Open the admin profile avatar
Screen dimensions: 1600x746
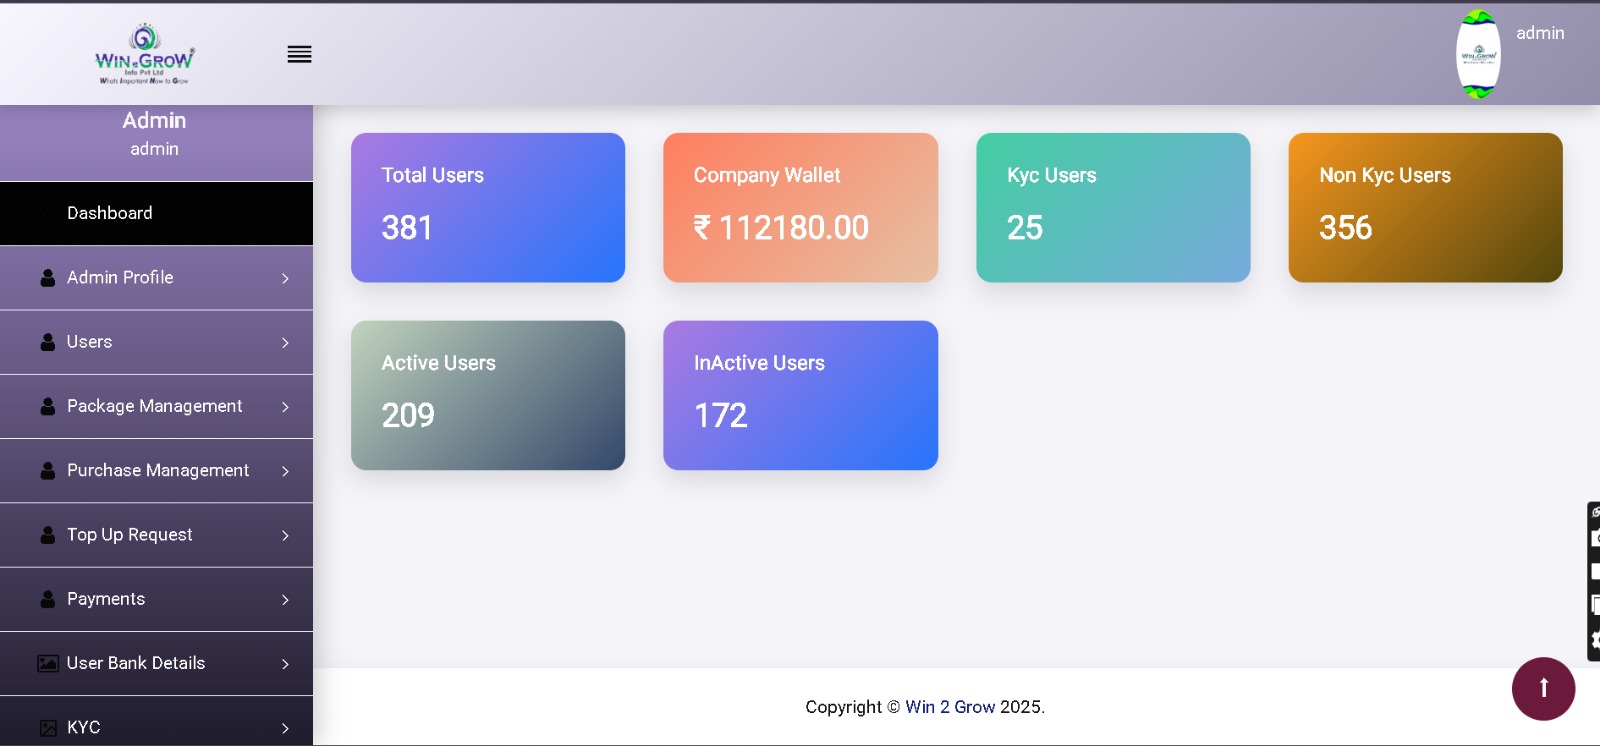[1478, 54]
